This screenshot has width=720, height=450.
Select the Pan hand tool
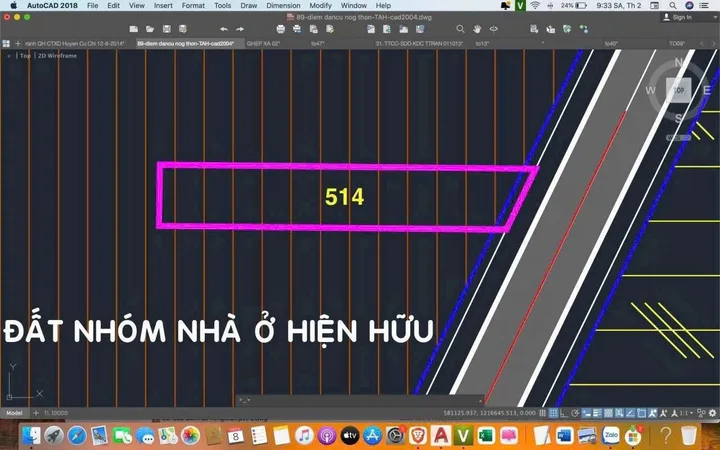pyautogui.click(x=477, y=29)
